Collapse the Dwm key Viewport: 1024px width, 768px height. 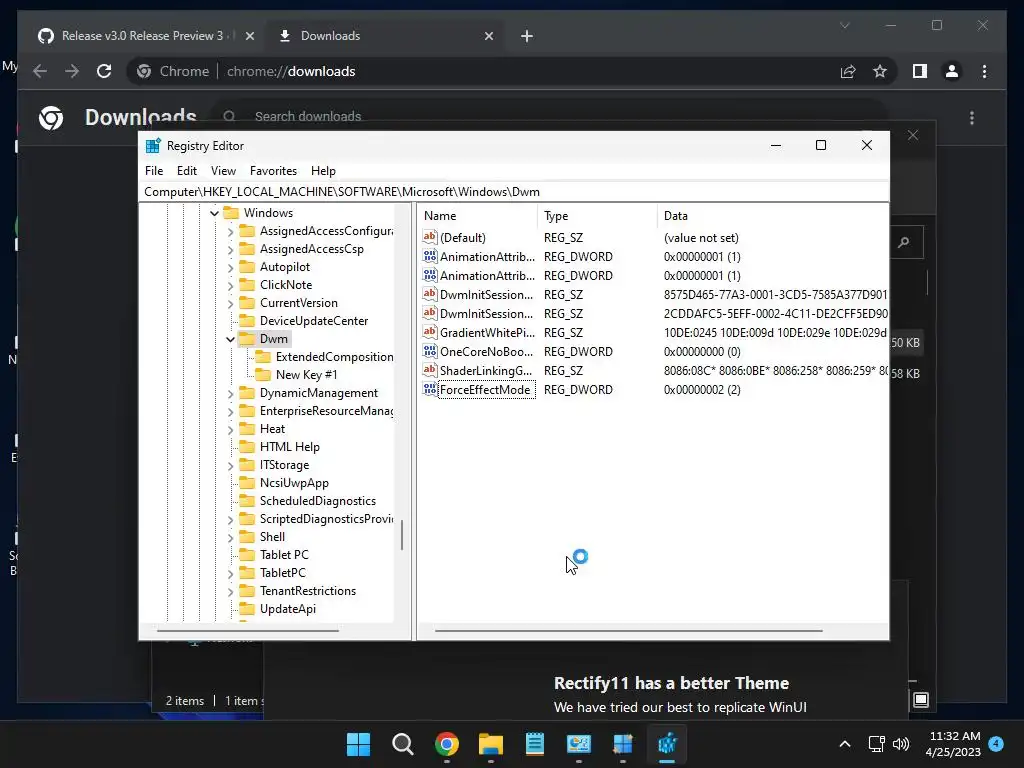point(230,339)
